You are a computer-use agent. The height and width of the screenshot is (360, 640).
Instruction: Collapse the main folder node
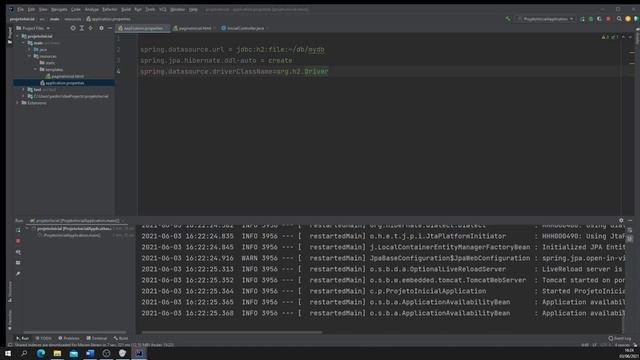[x=23, y=43]
